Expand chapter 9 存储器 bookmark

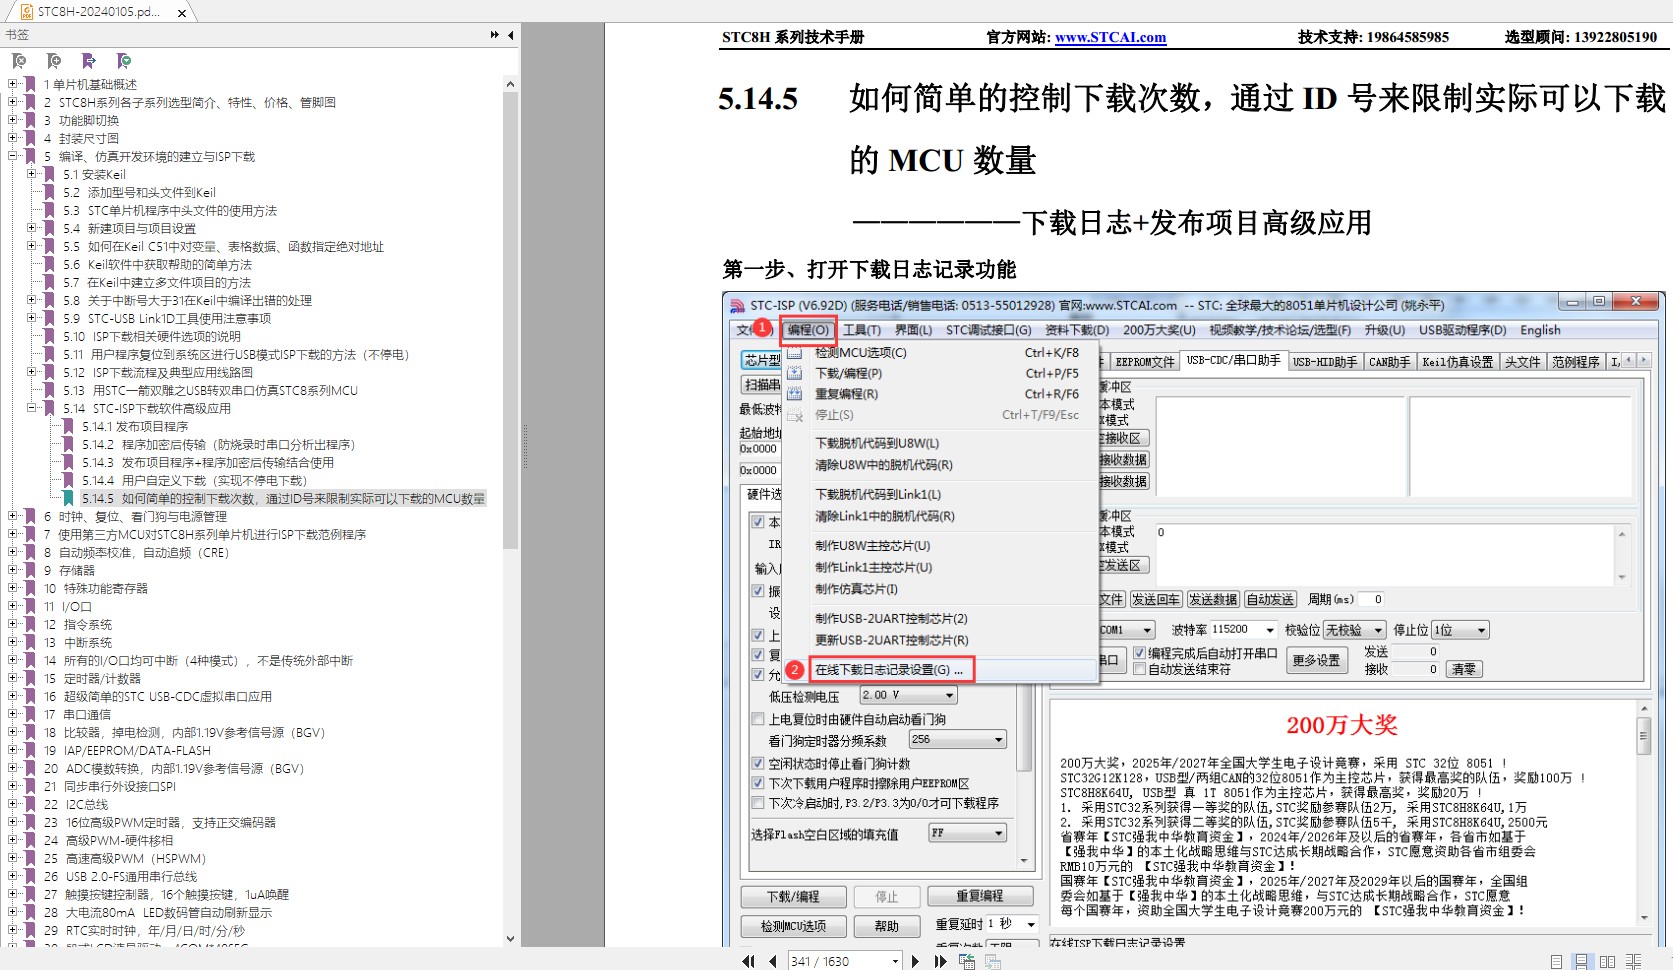coord(13,570)
